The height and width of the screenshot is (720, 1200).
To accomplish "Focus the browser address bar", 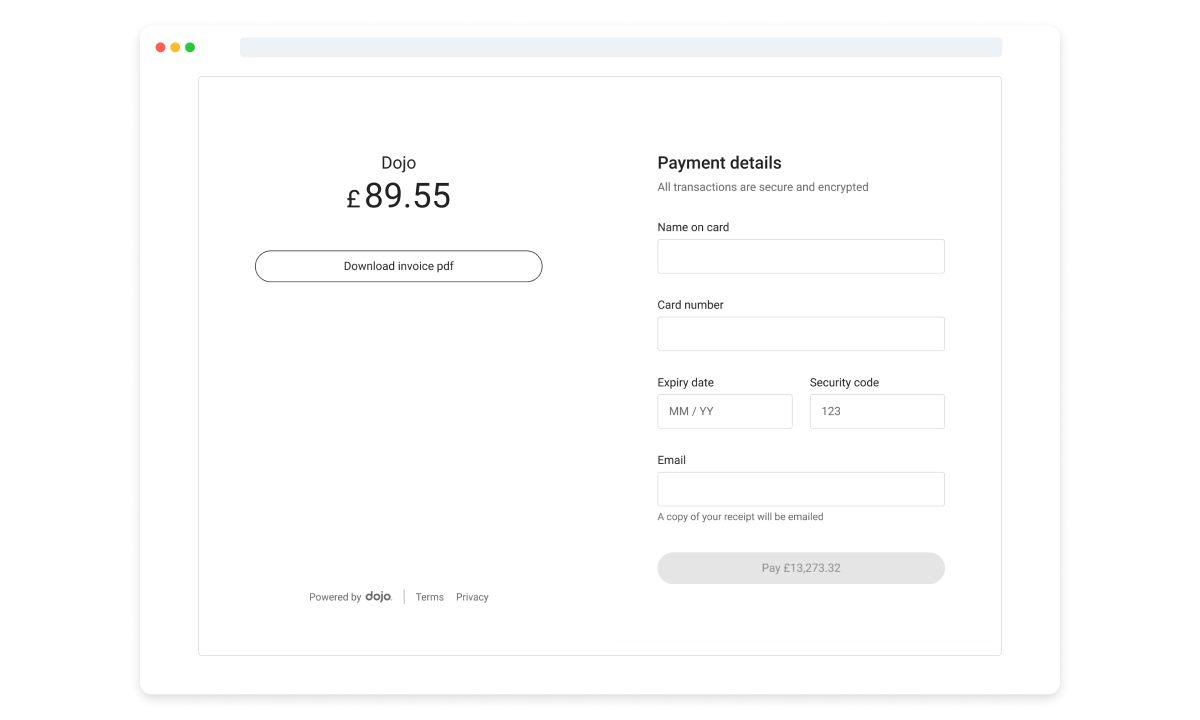I will 621,47.
